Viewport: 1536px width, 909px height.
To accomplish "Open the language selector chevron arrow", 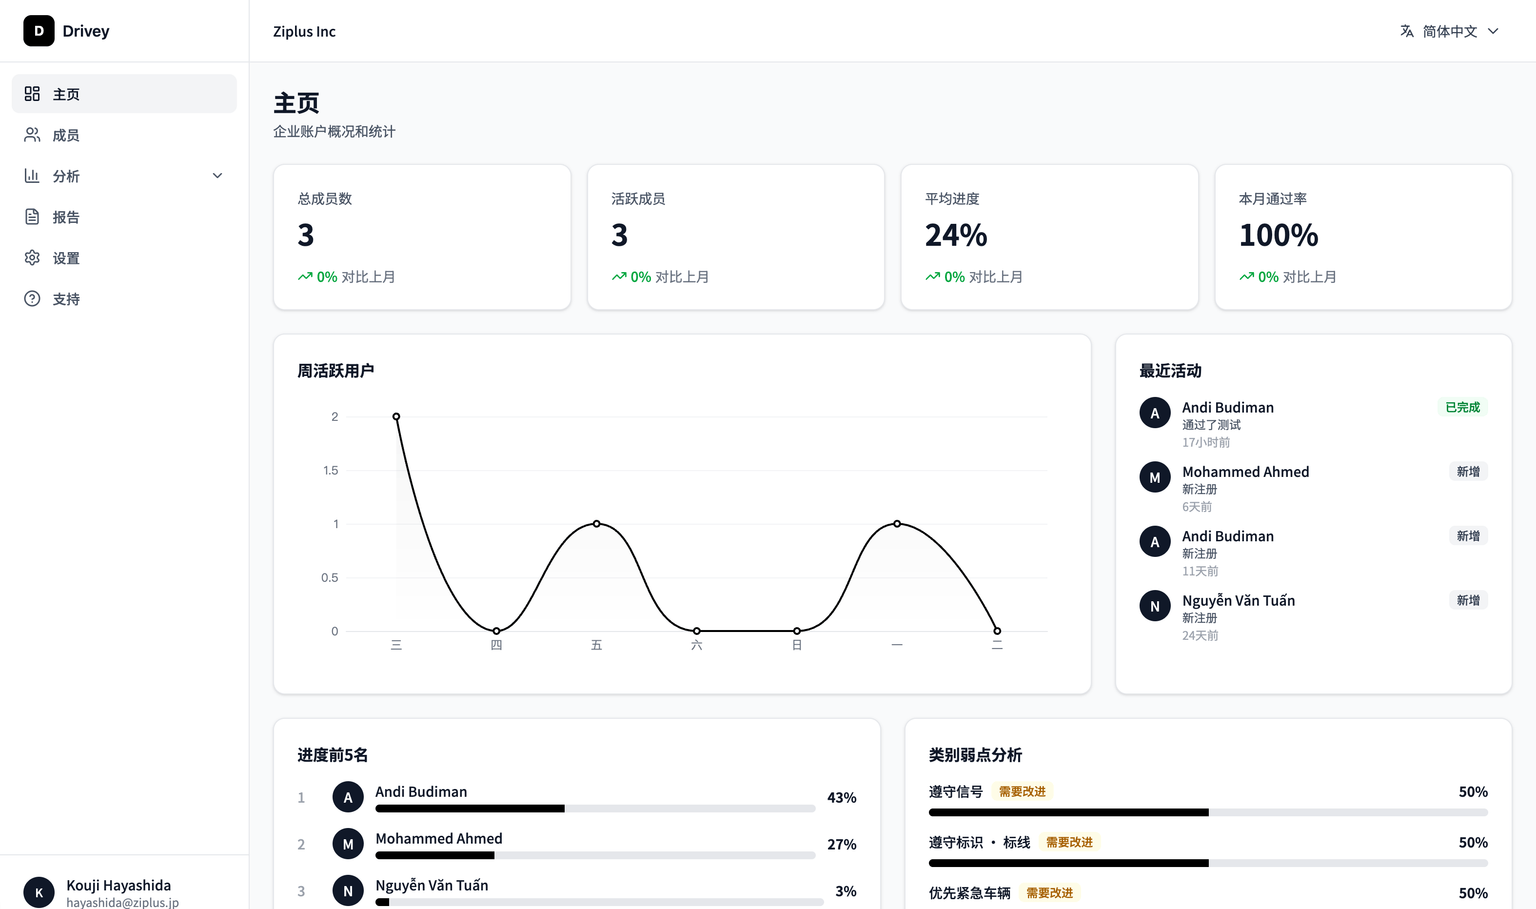I will click(1493, 31).
